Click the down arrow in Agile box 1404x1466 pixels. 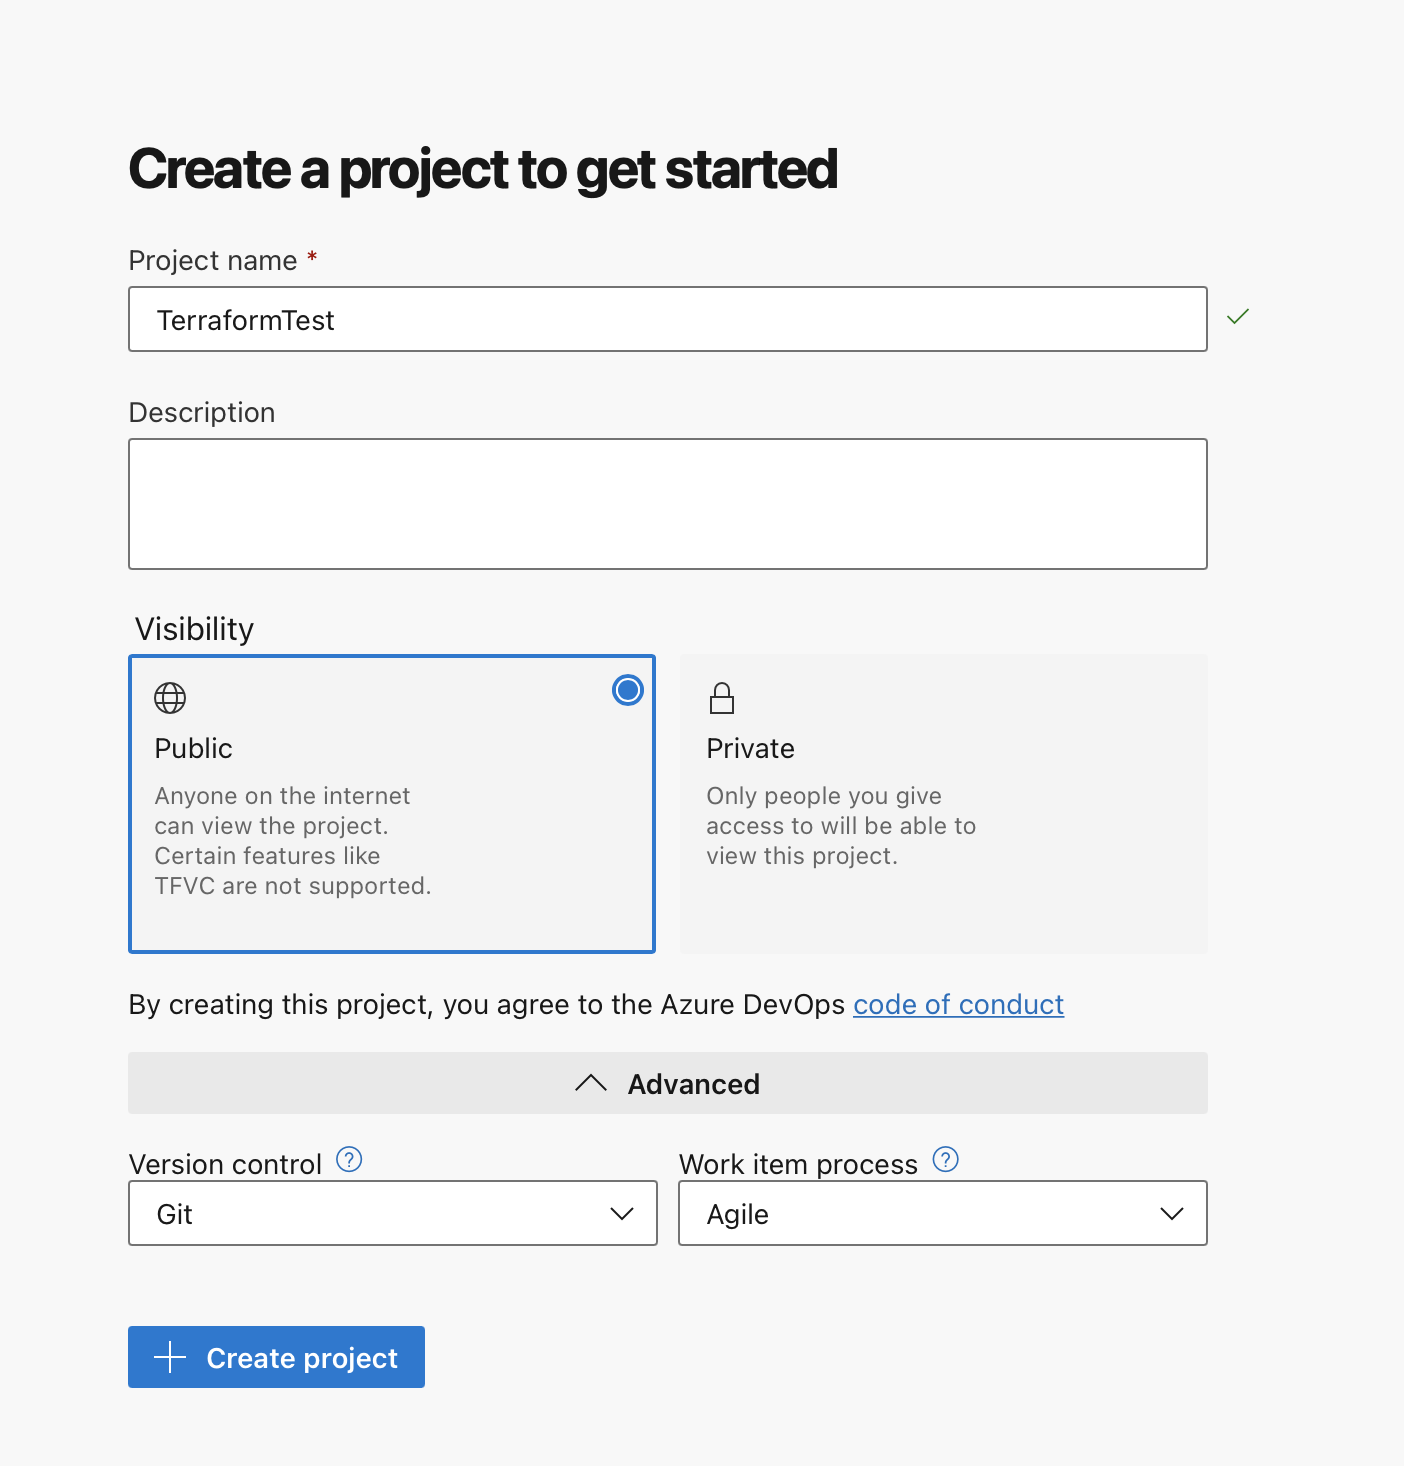click(1172, 1214)
